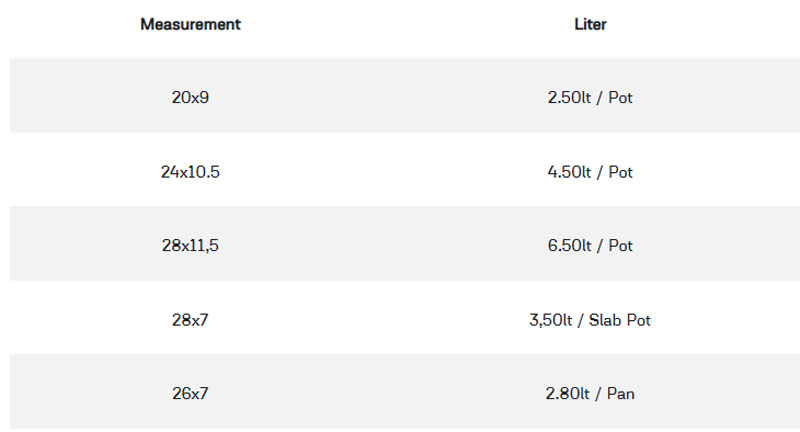Viewport: 800px width, 432px height.
Task: Click the 4.50lt / Pot cell
Action: 590,172
